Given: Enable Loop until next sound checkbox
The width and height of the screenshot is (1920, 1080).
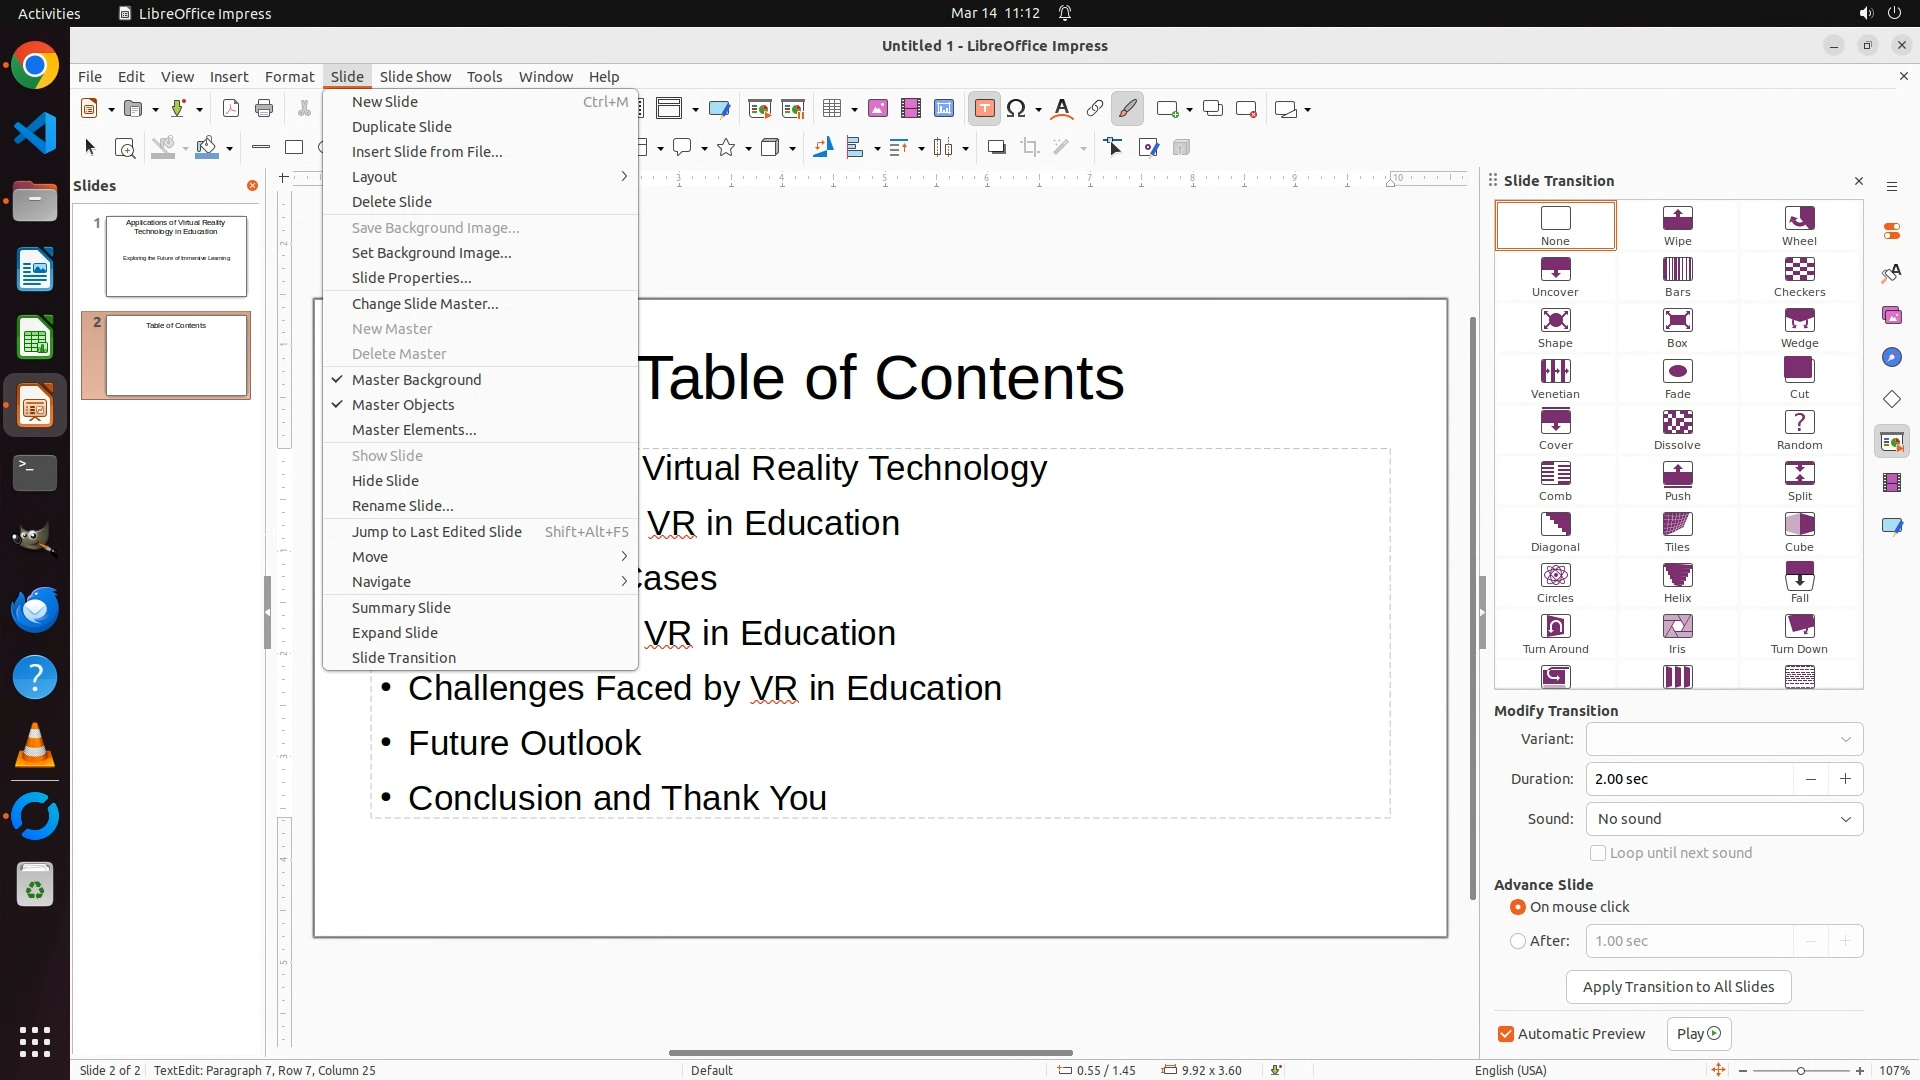Looking at the screenshot, I should [1597, 853].
